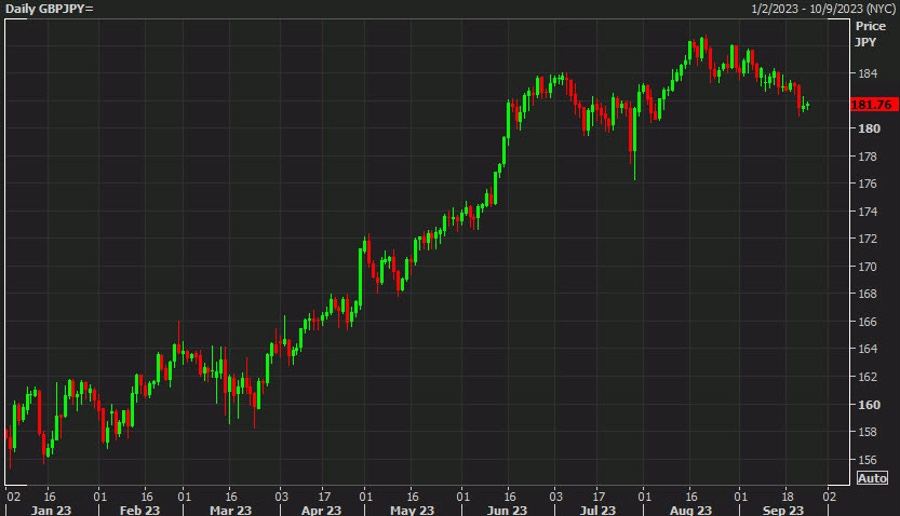Click the Jul 23 month label
900x516 pixels.
596,510
